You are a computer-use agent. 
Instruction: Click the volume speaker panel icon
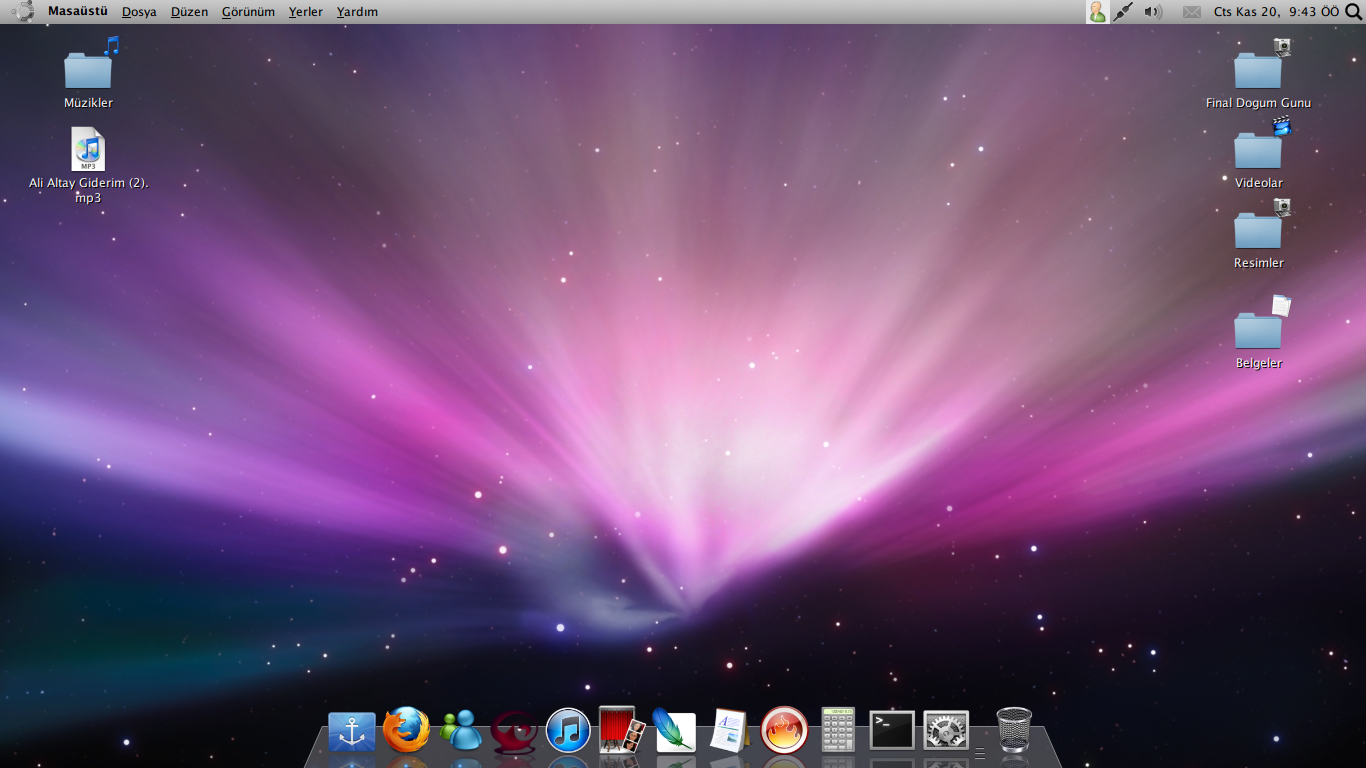click(x=1153, y=12)
